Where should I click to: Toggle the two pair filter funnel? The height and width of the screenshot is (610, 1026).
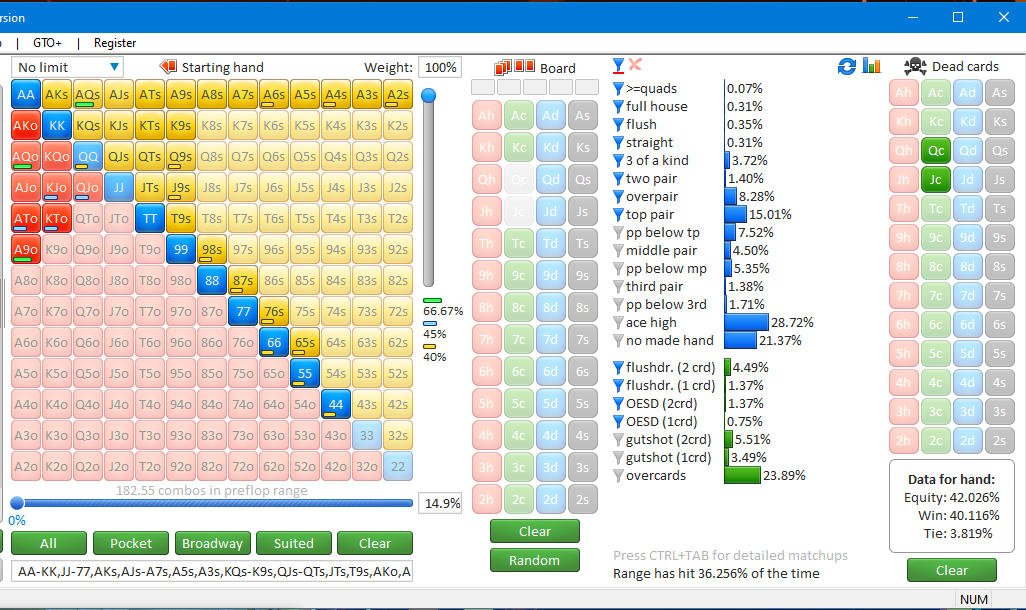pos(618,178)
